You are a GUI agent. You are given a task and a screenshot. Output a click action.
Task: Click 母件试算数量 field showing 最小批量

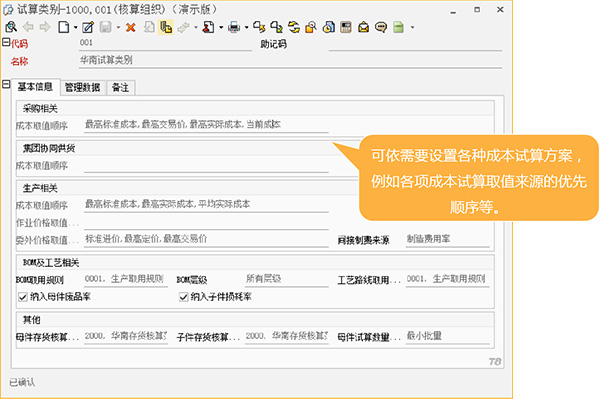tap(448, 337)
